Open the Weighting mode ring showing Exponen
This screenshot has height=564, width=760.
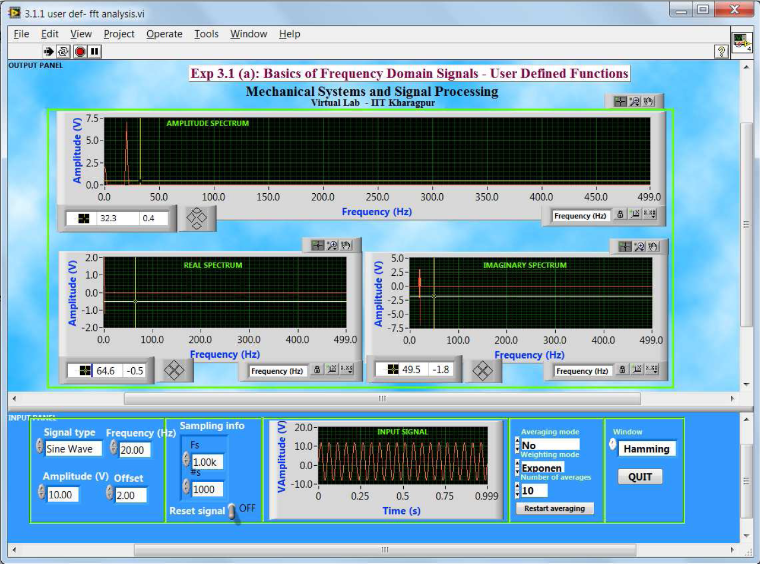[542, 468]
